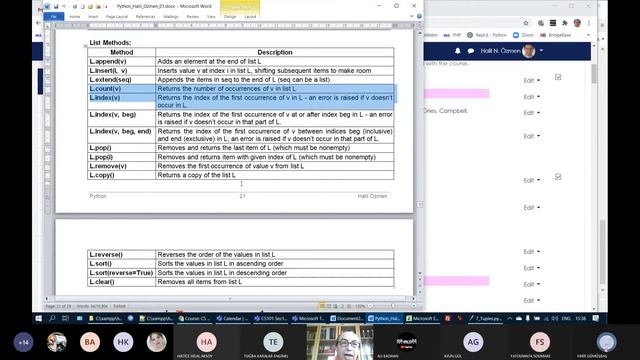The image size is (640, 360).
Task: Open the messages chat bubble icon
Action: coord(471,51)
